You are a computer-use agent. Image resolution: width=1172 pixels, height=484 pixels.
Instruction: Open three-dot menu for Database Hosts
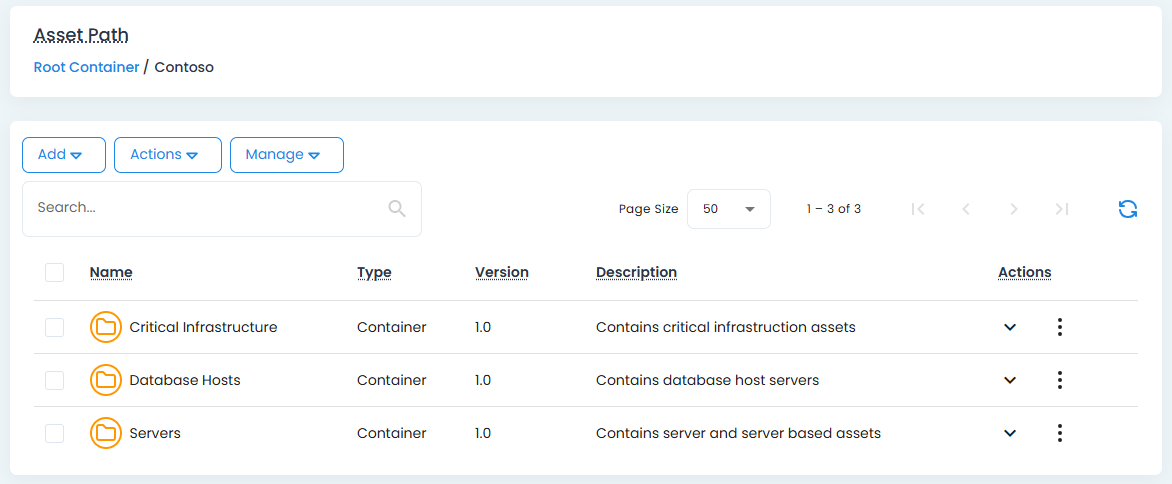coord(1059,380)
